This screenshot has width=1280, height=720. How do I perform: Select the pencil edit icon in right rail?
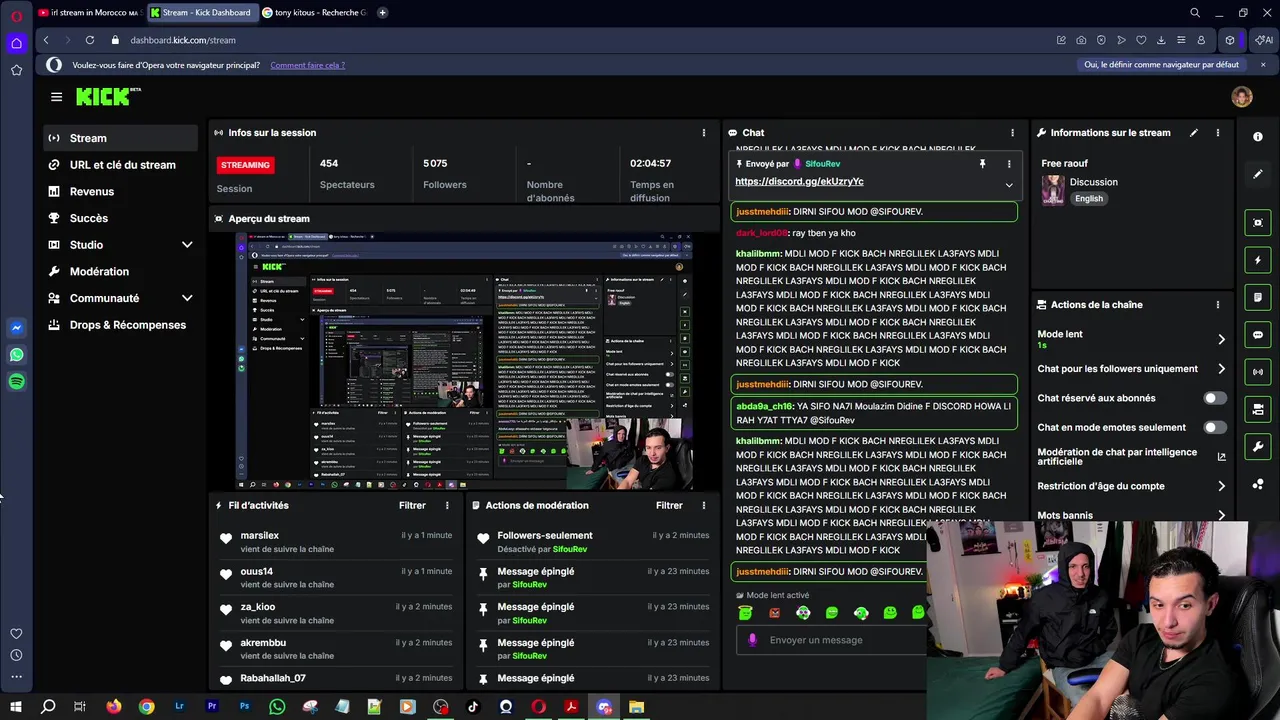[1258, 174]
